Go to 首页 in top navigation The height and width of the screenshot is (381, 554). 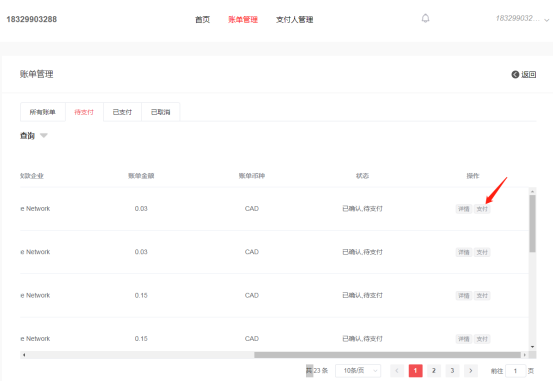pos(202,19)
